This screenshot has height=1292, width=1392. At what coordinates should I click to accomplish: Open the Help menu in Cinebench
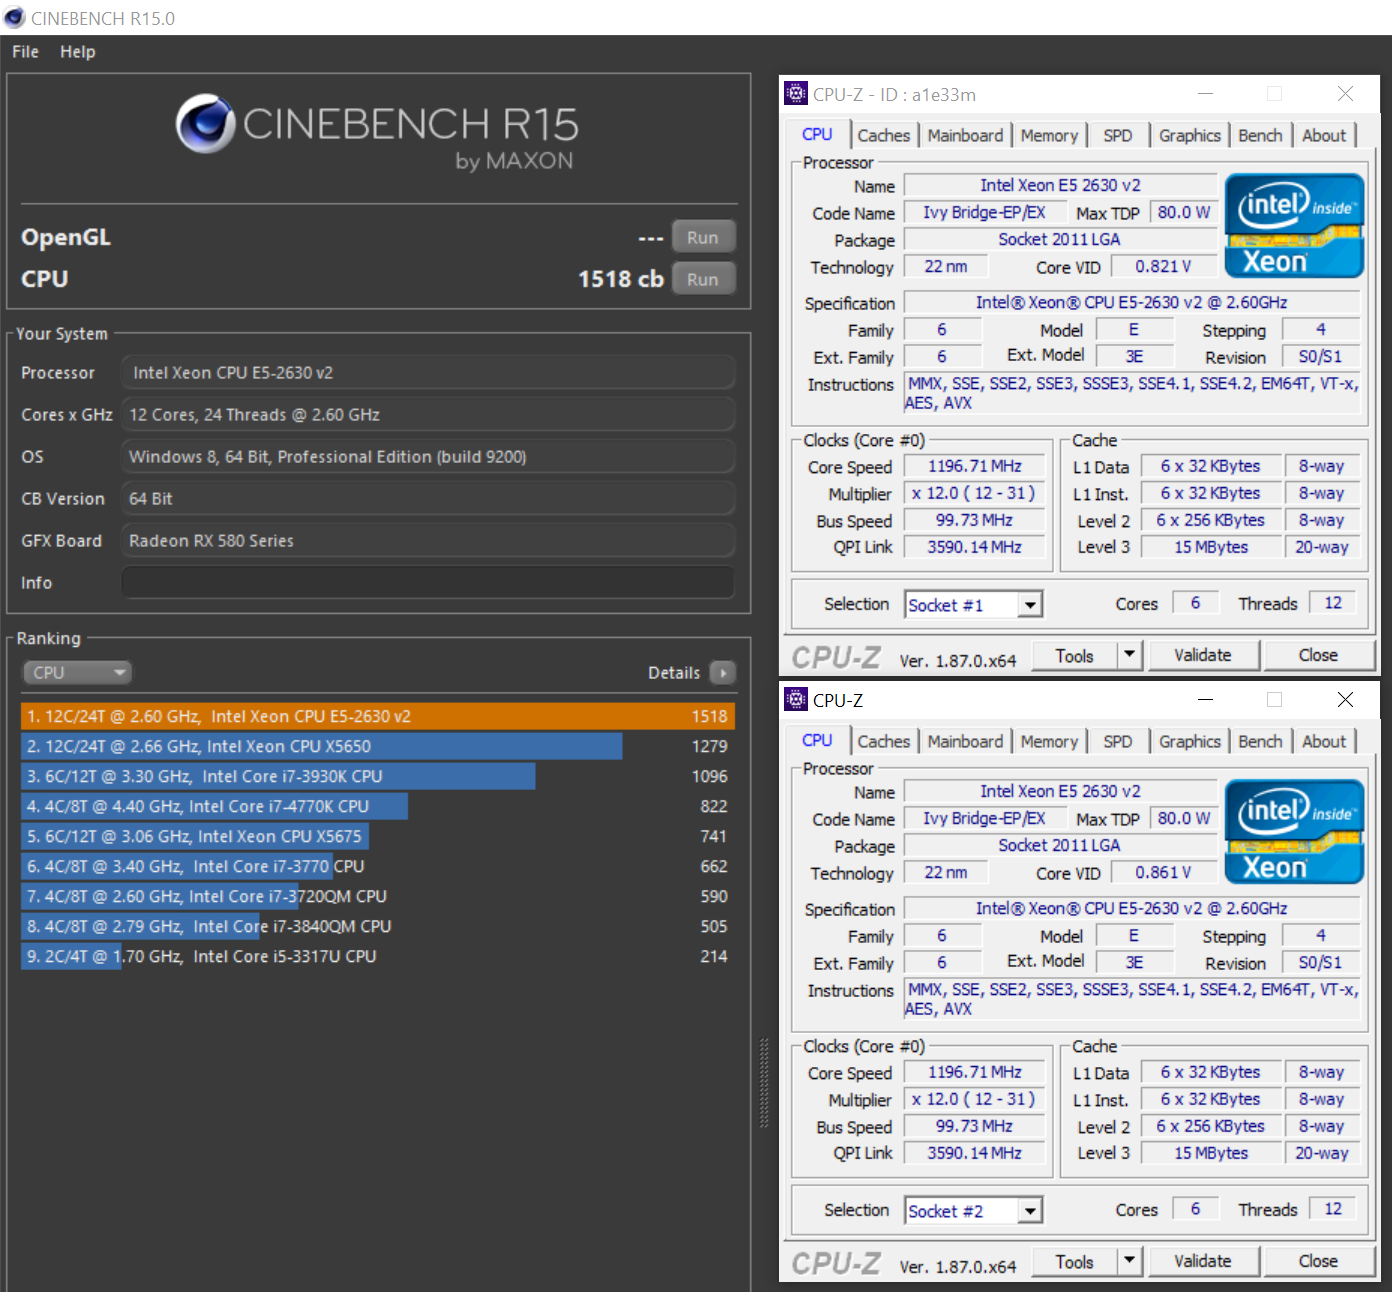[x=78, y=51]
